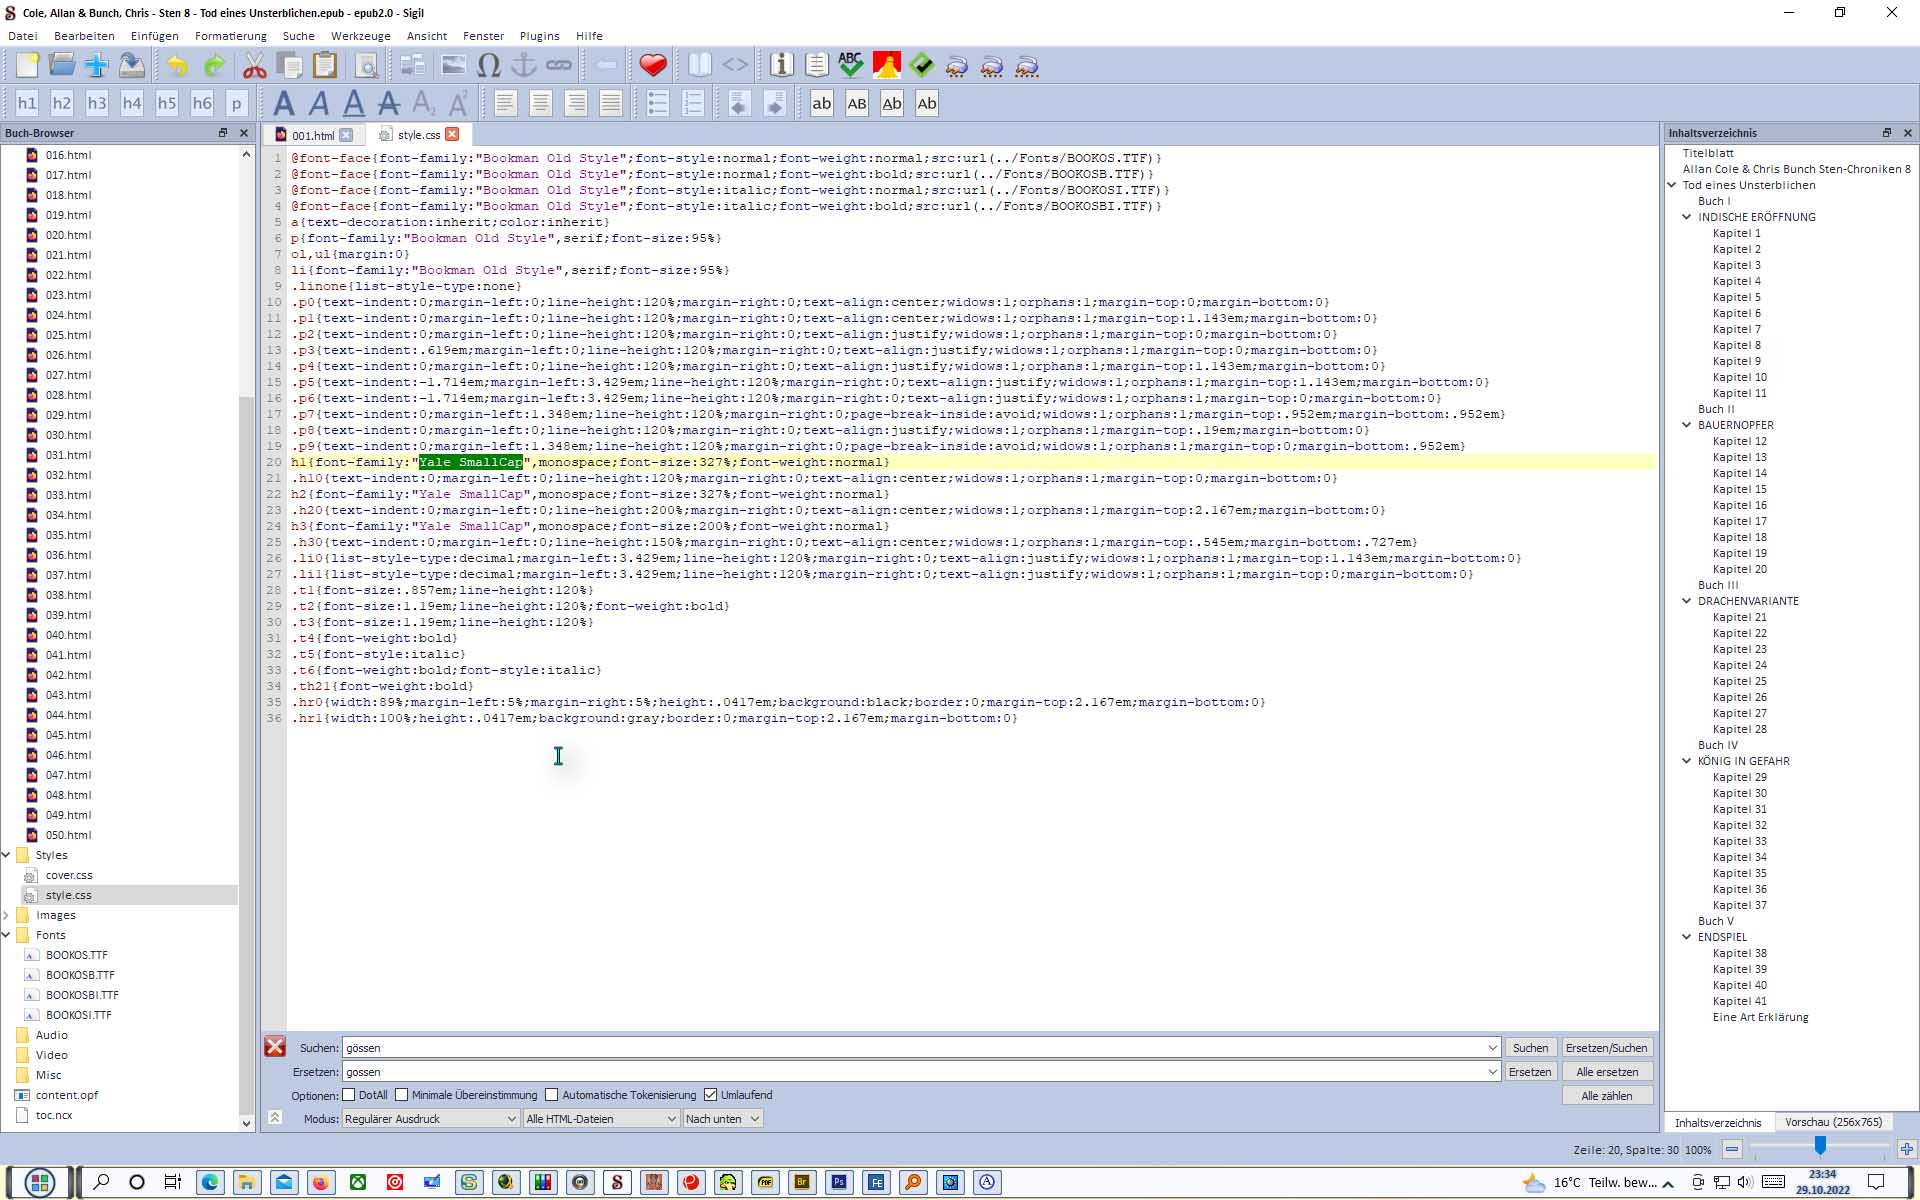Viewport: 1920px width, 1200px height.
Task: Click the Alle ersetzen button
Action: tap(1607, 1072)
